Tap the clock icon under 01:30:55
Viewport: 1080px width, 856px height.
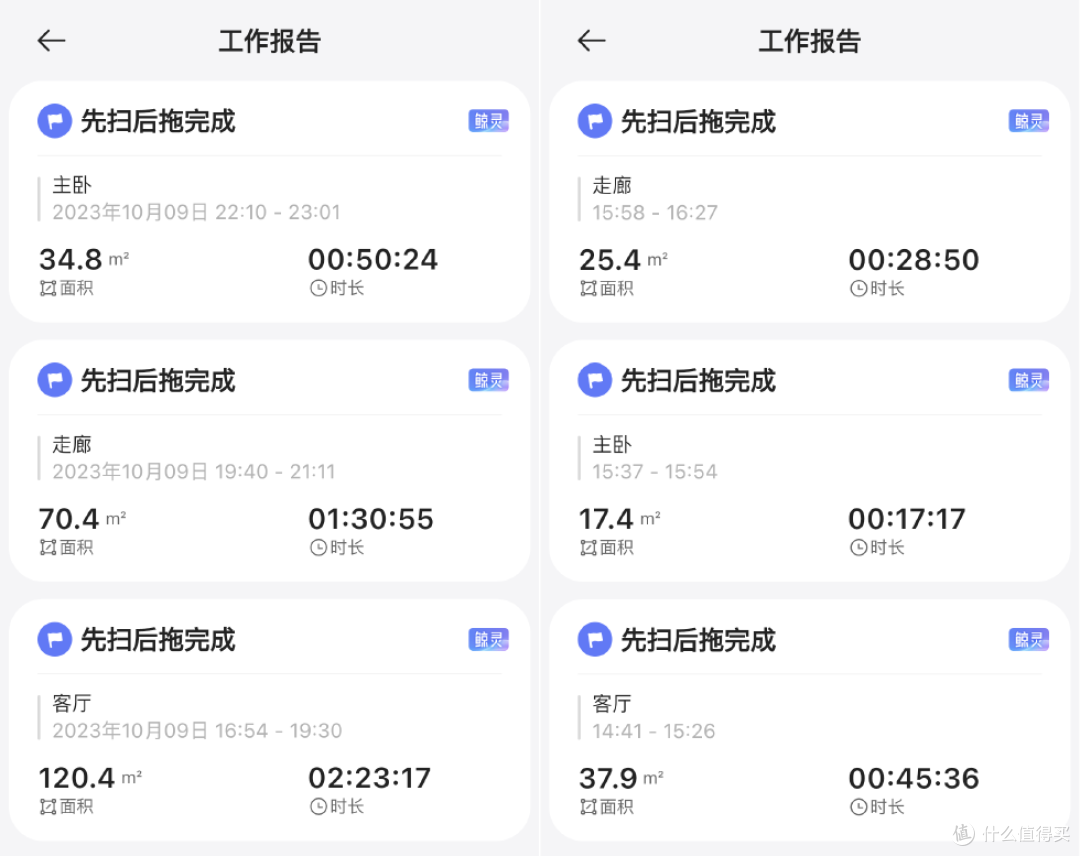[x=318, y=547]
